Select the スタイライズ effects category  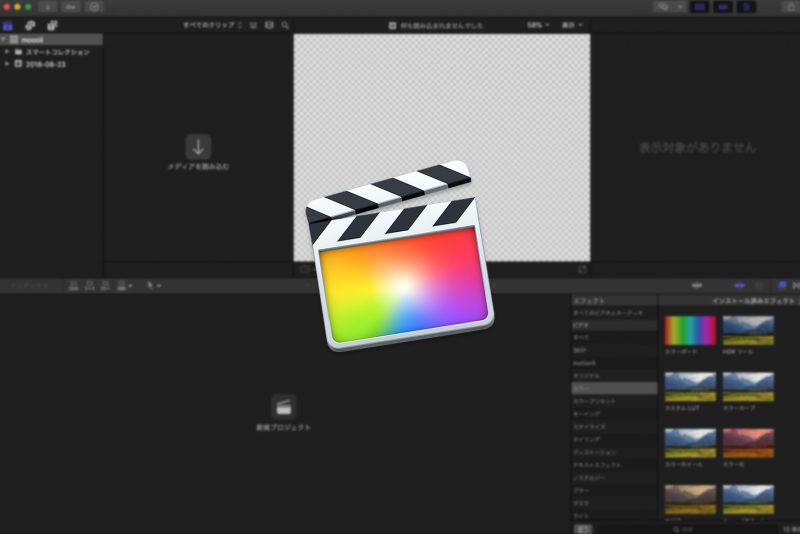click(614, 427)
